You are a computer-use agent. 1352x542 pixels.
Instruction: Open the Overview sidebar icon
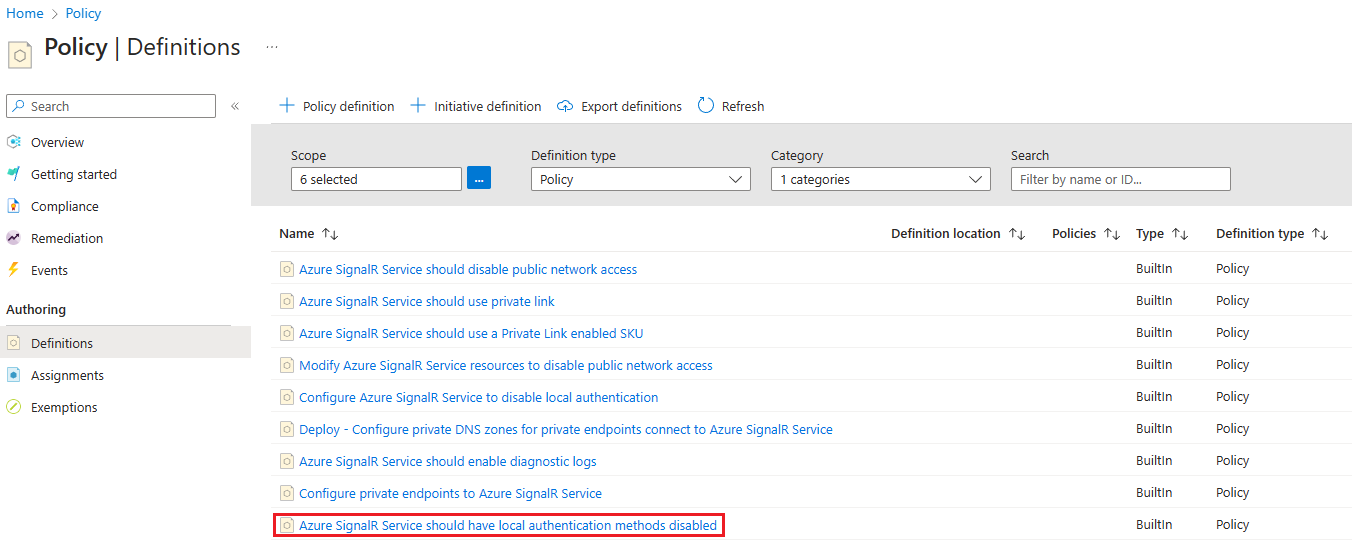tap(14, 142)
